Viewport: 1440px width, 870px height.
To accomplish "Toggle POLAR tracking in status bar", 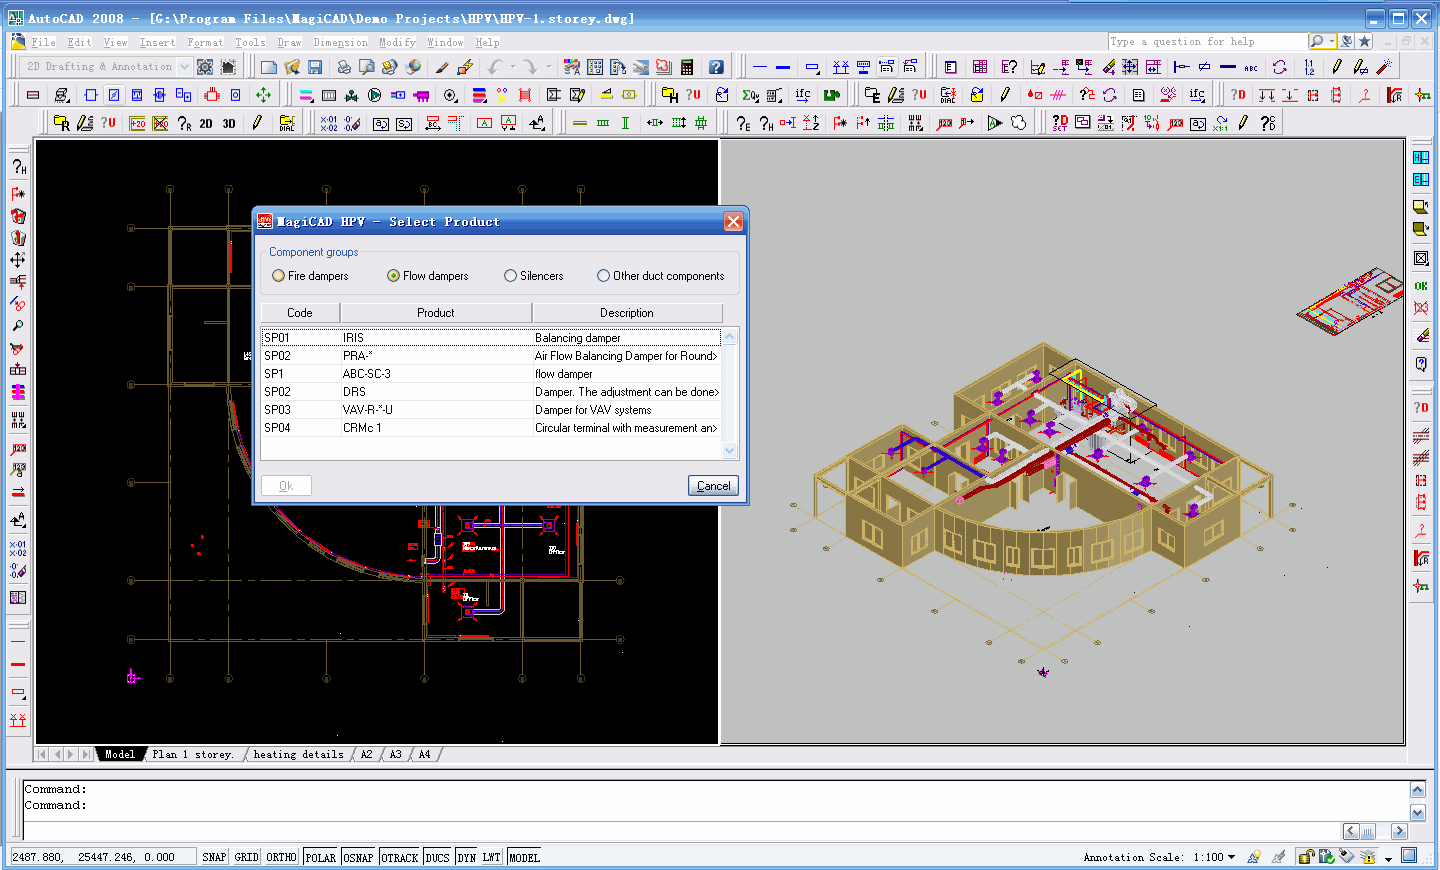I will pyautogui.click(x=320, y=857).
